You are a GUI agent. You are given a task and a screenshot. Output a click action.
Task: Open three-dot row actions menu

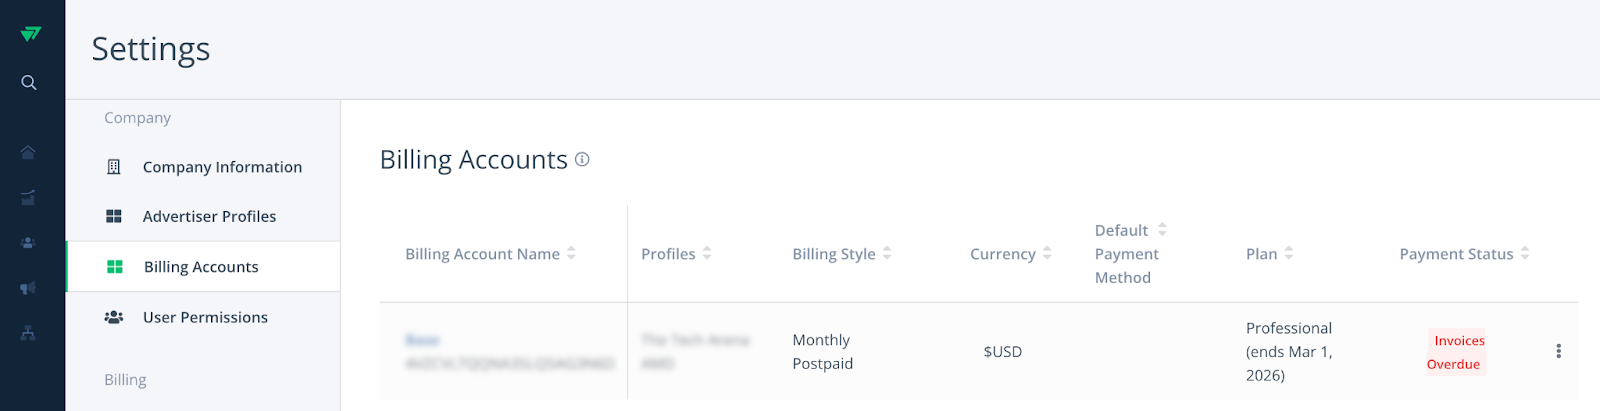click(1558, 351)
